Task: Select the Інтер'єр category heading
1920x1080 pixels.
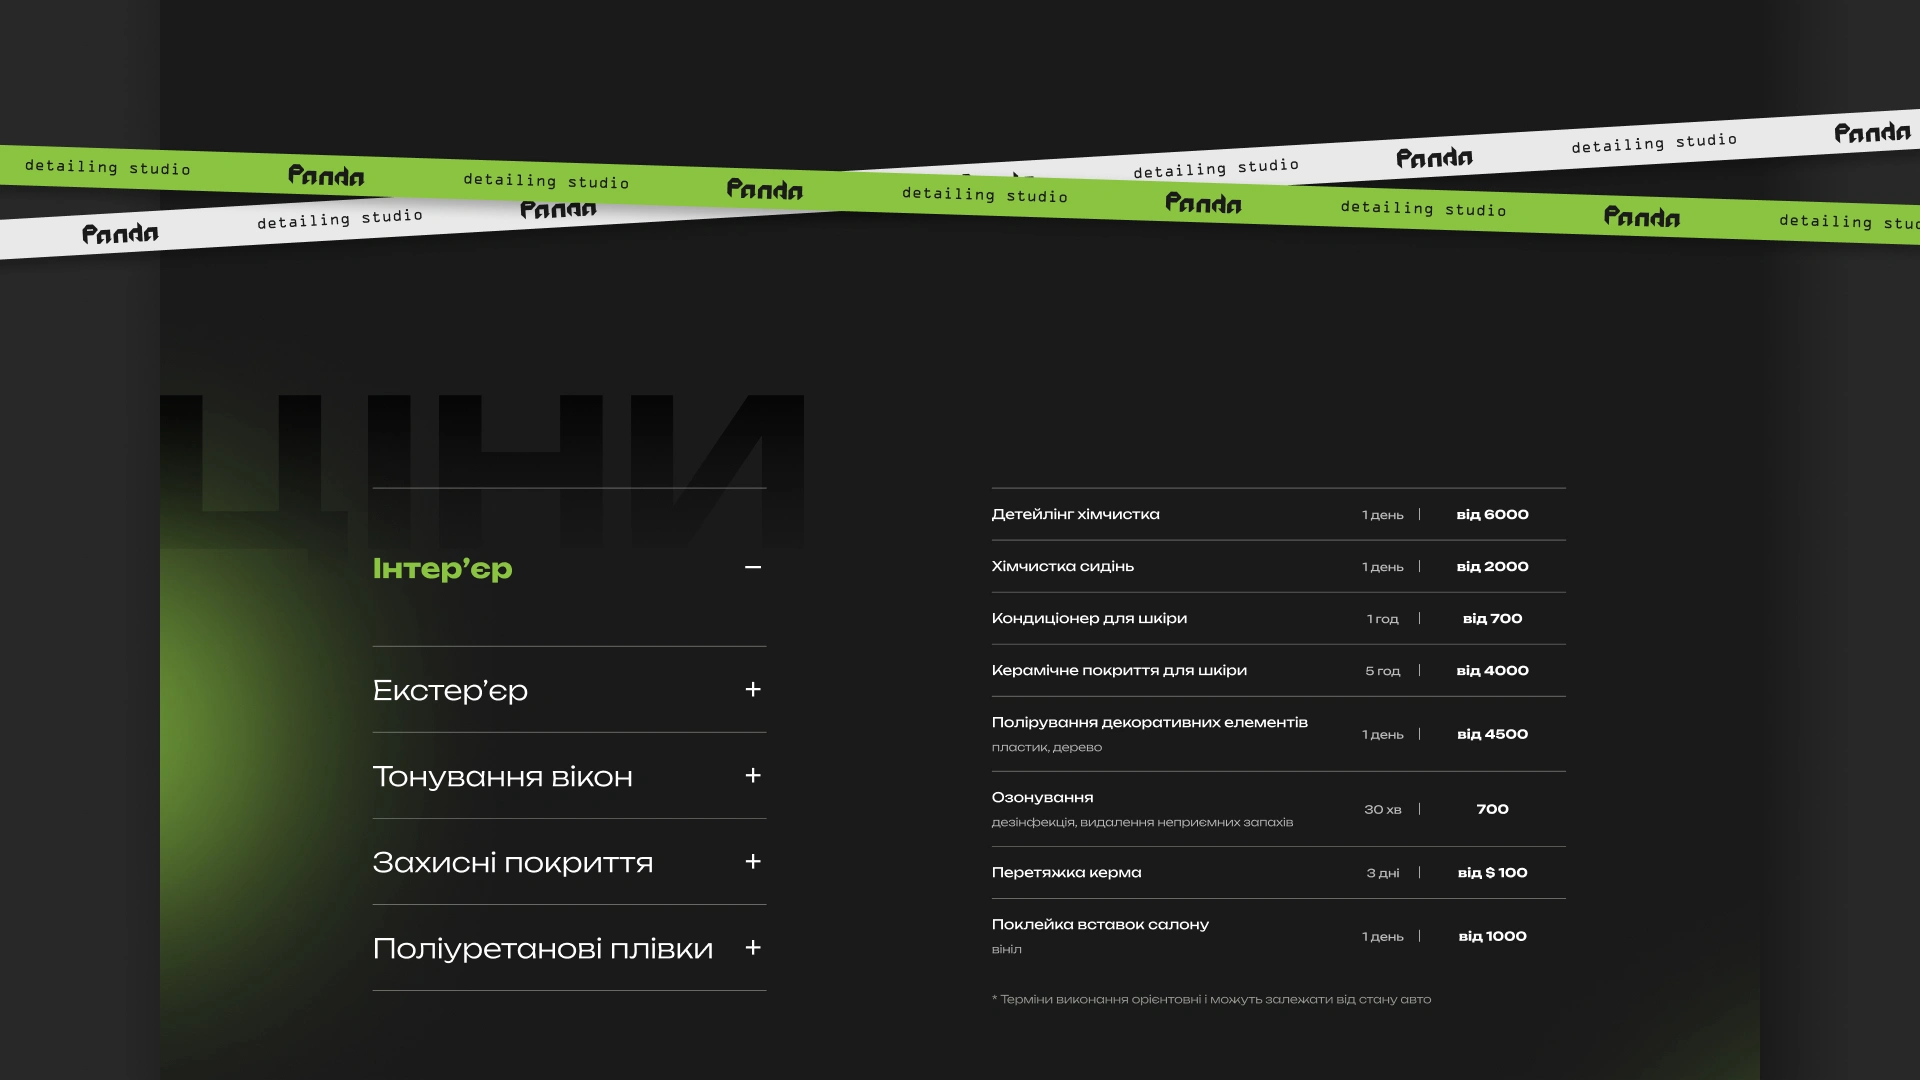Action: coord(442,569)
